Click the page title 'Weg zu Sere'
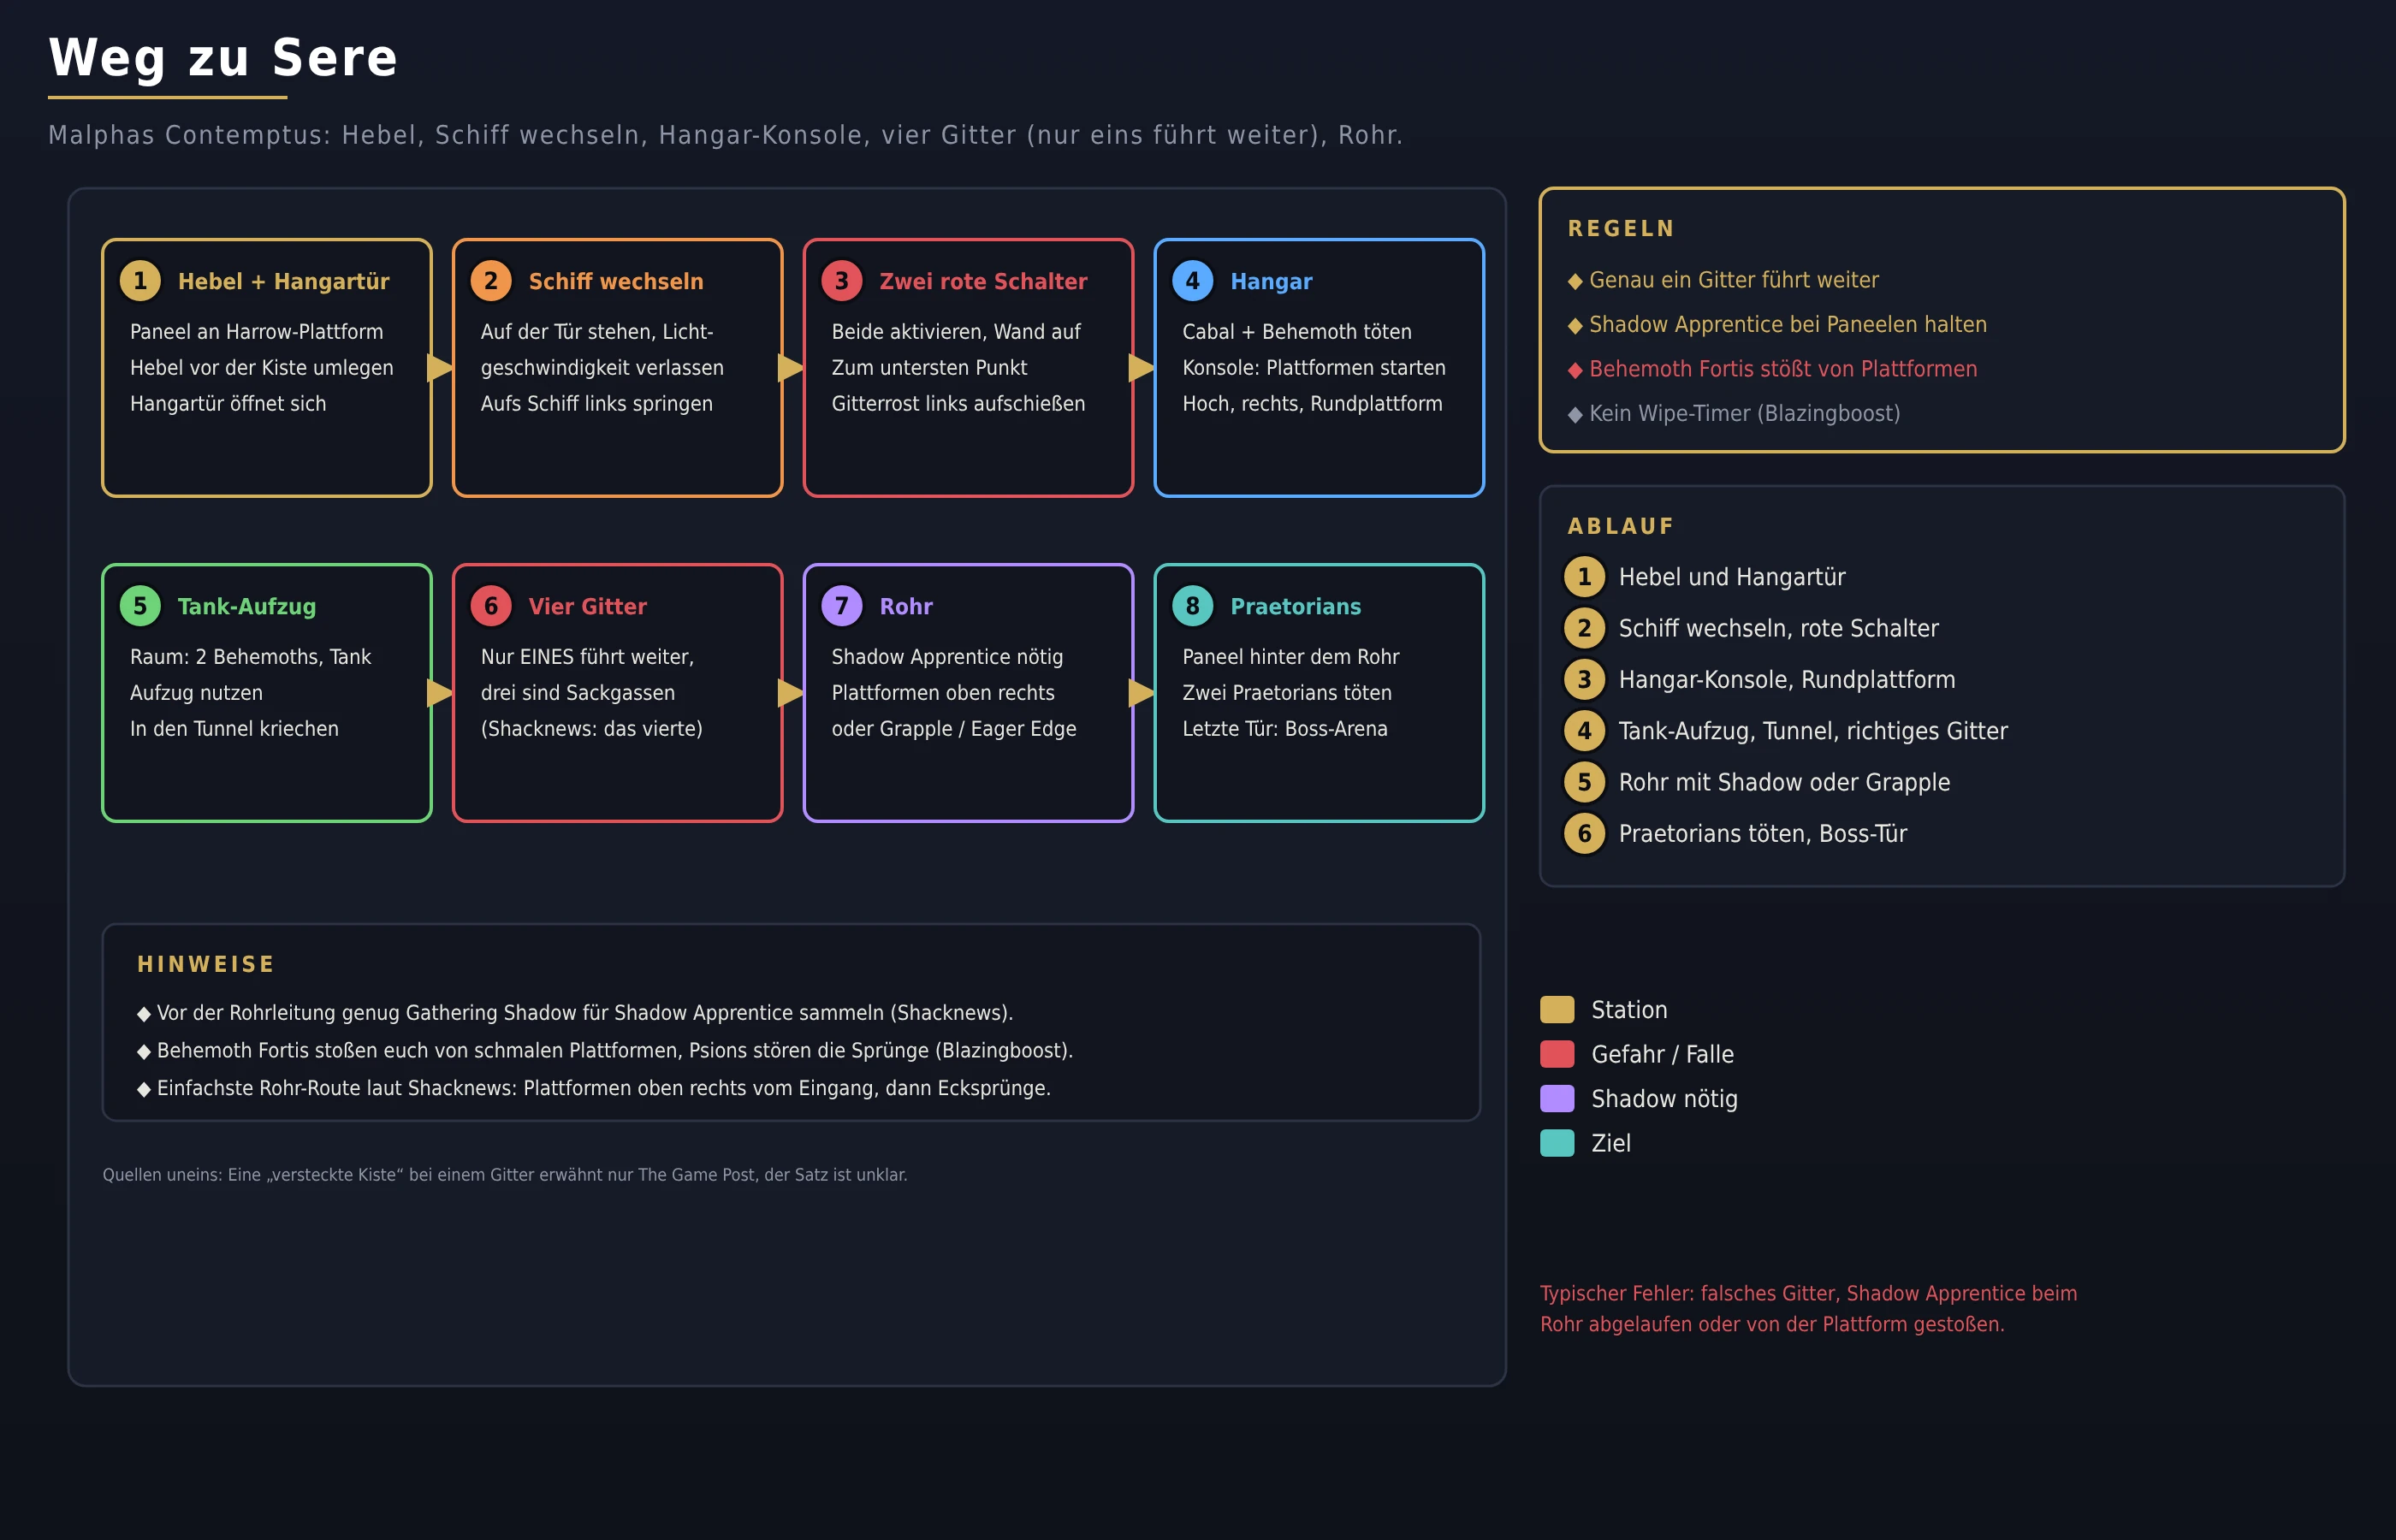2396x1540 pixels. pyautogui.click(x=224, y=58)
